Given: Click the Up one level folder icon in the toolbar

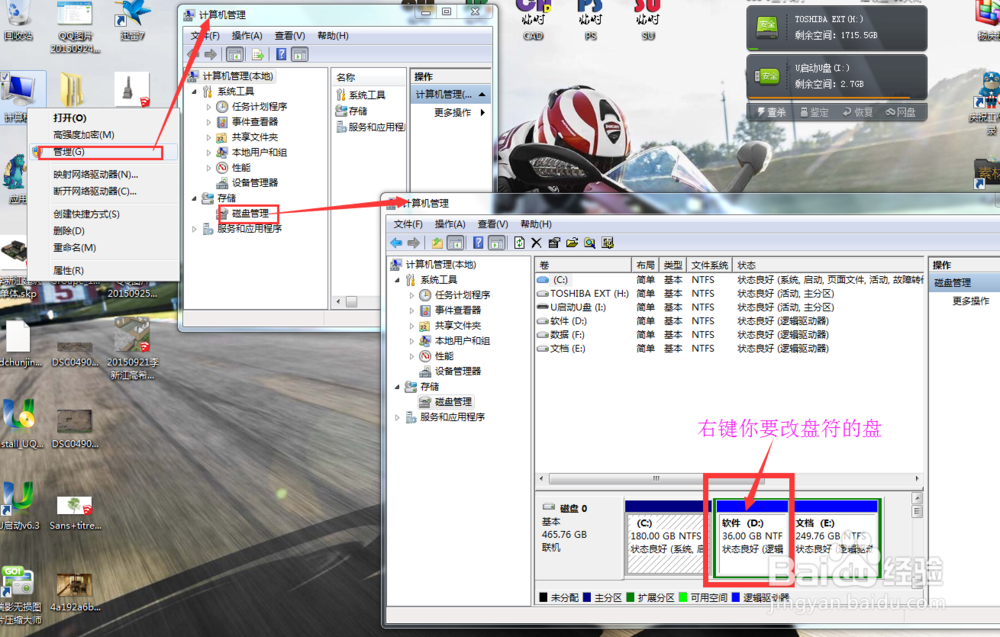Looking at the screenshot, I should pos(437,243).
